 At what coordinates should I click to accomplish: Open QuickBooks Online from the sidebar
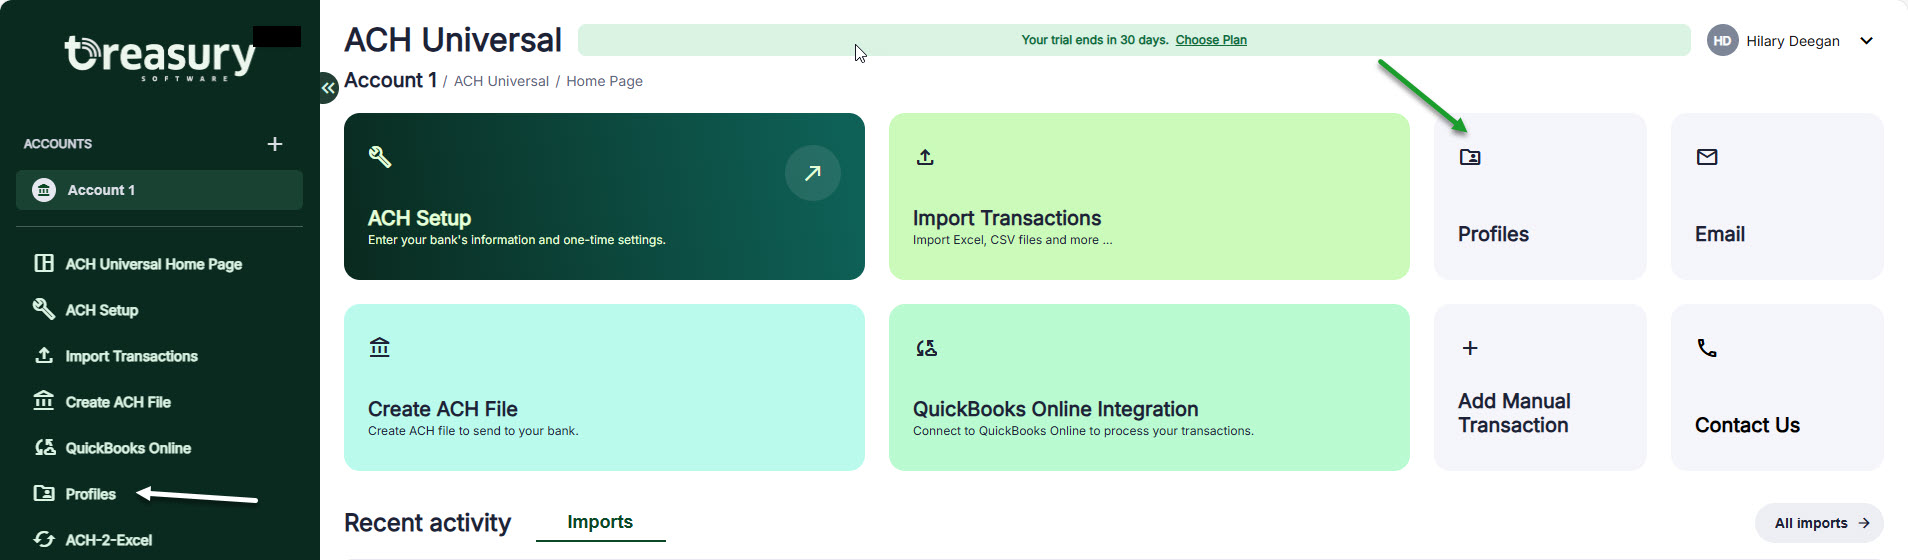128,448
